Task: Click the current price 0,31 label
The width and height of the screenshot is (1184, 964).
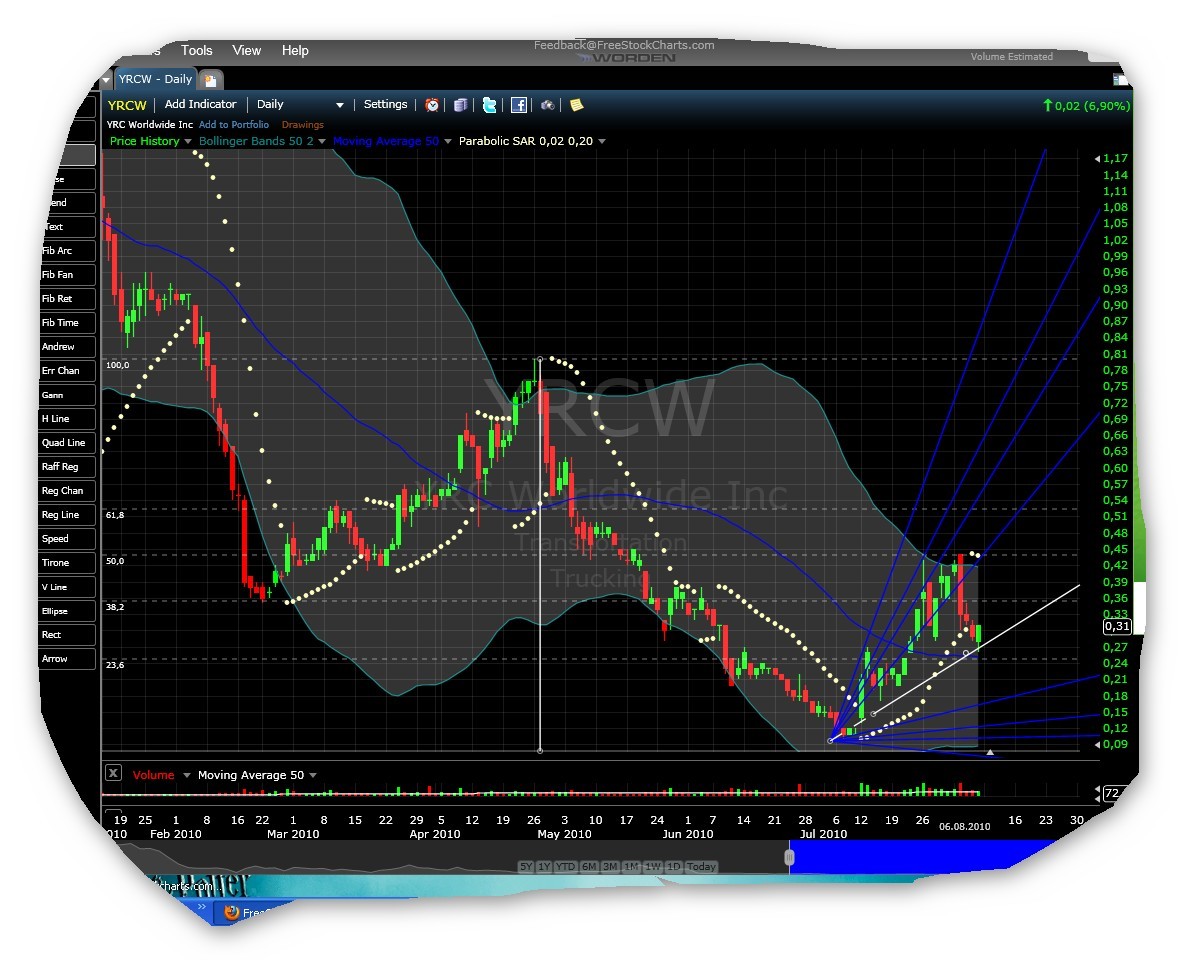Action: 1117,626
